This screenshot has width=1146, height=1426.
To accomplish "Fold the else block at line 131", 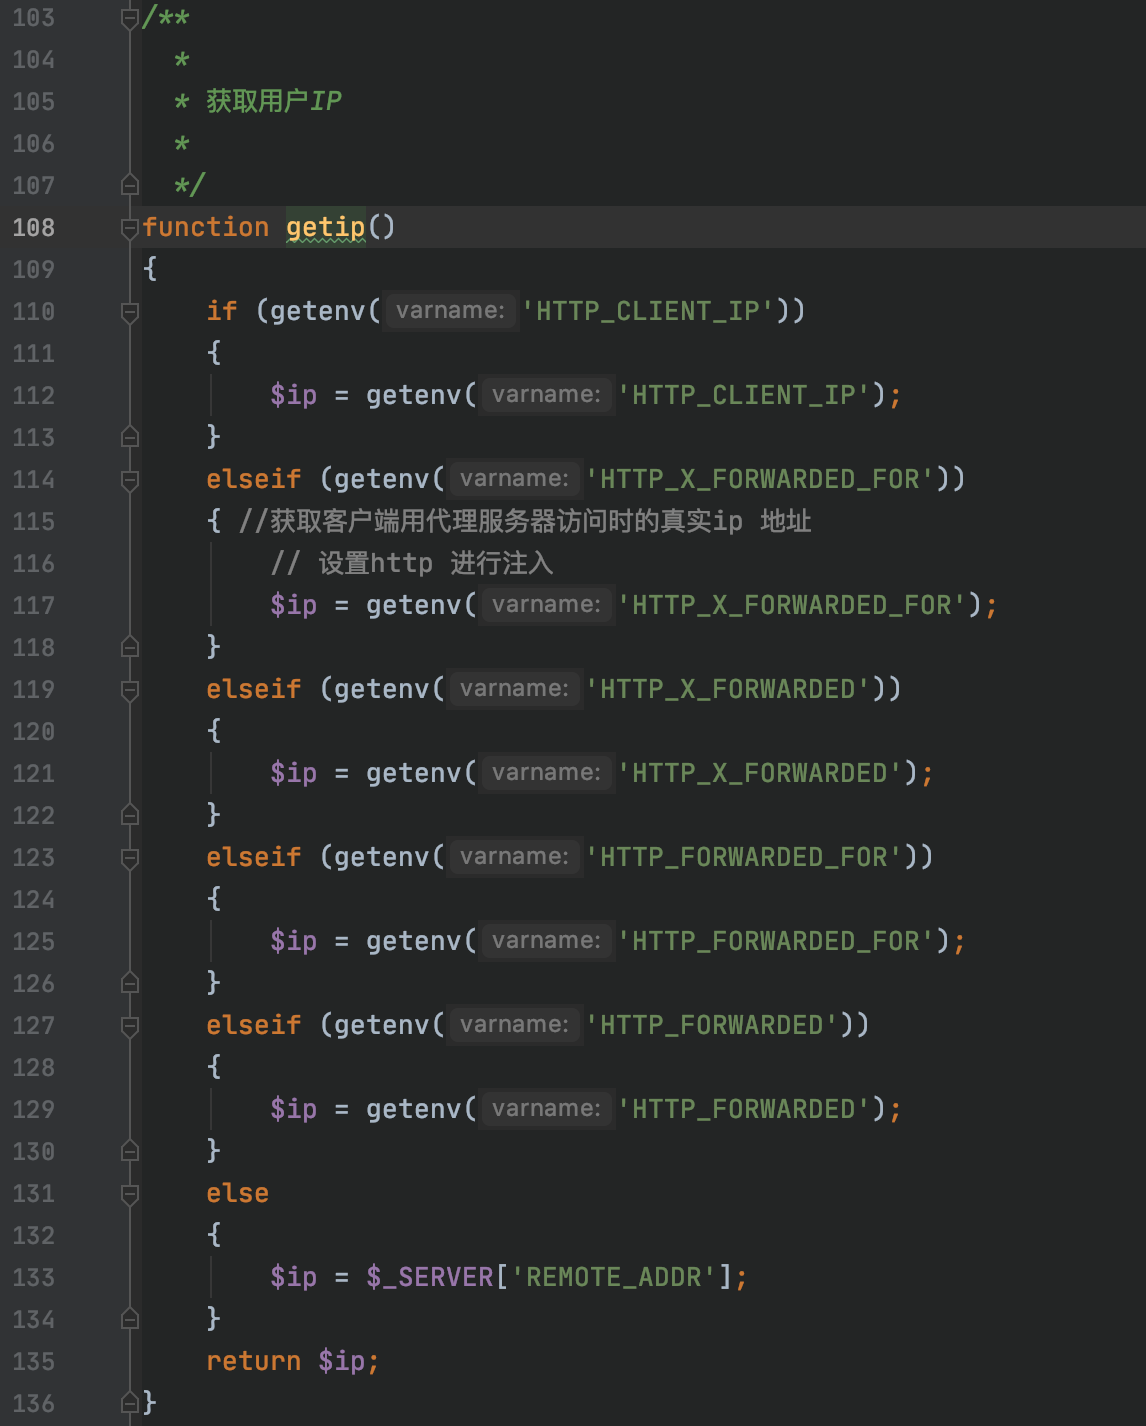I will pyautogui.click(x=129, y=1194).
